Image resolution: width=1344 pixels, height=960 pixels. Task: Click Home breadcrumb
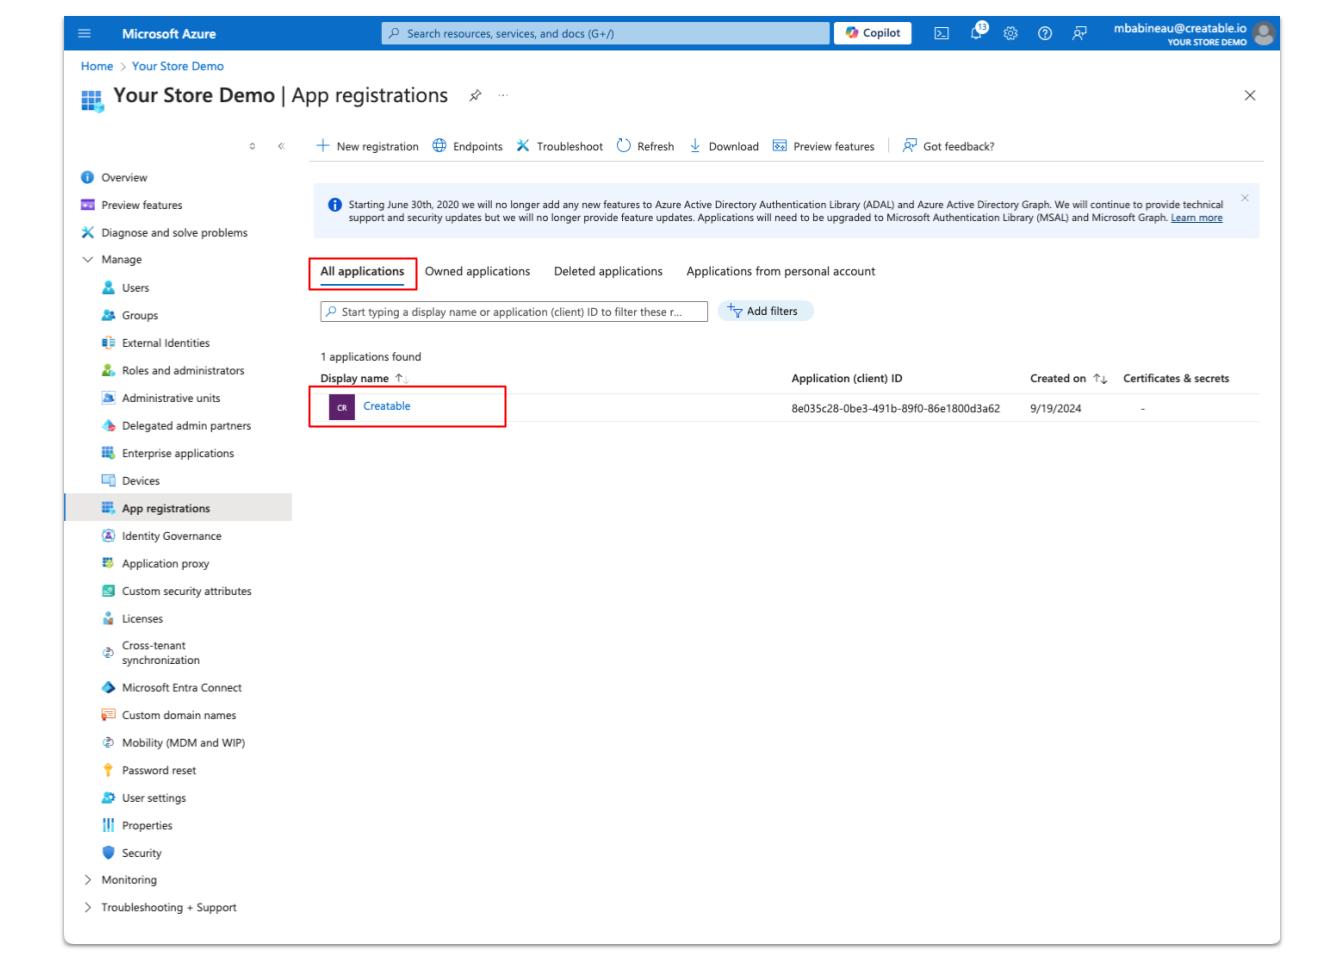tap(97, 66)
